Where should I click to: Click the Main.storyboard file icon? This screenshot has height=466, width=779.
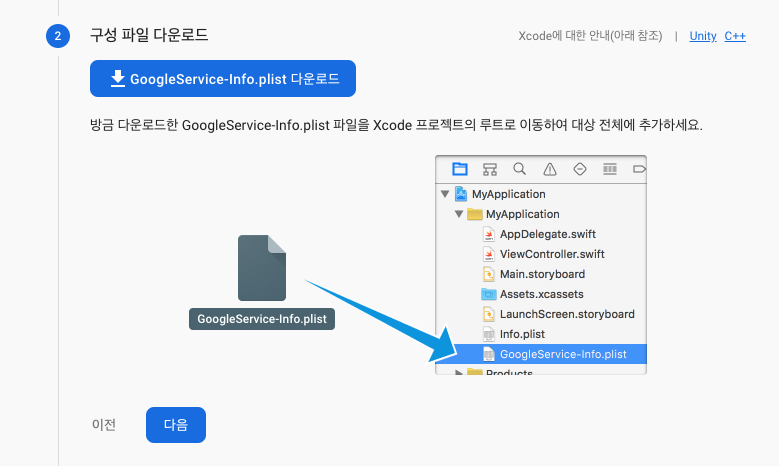[489, 274]
